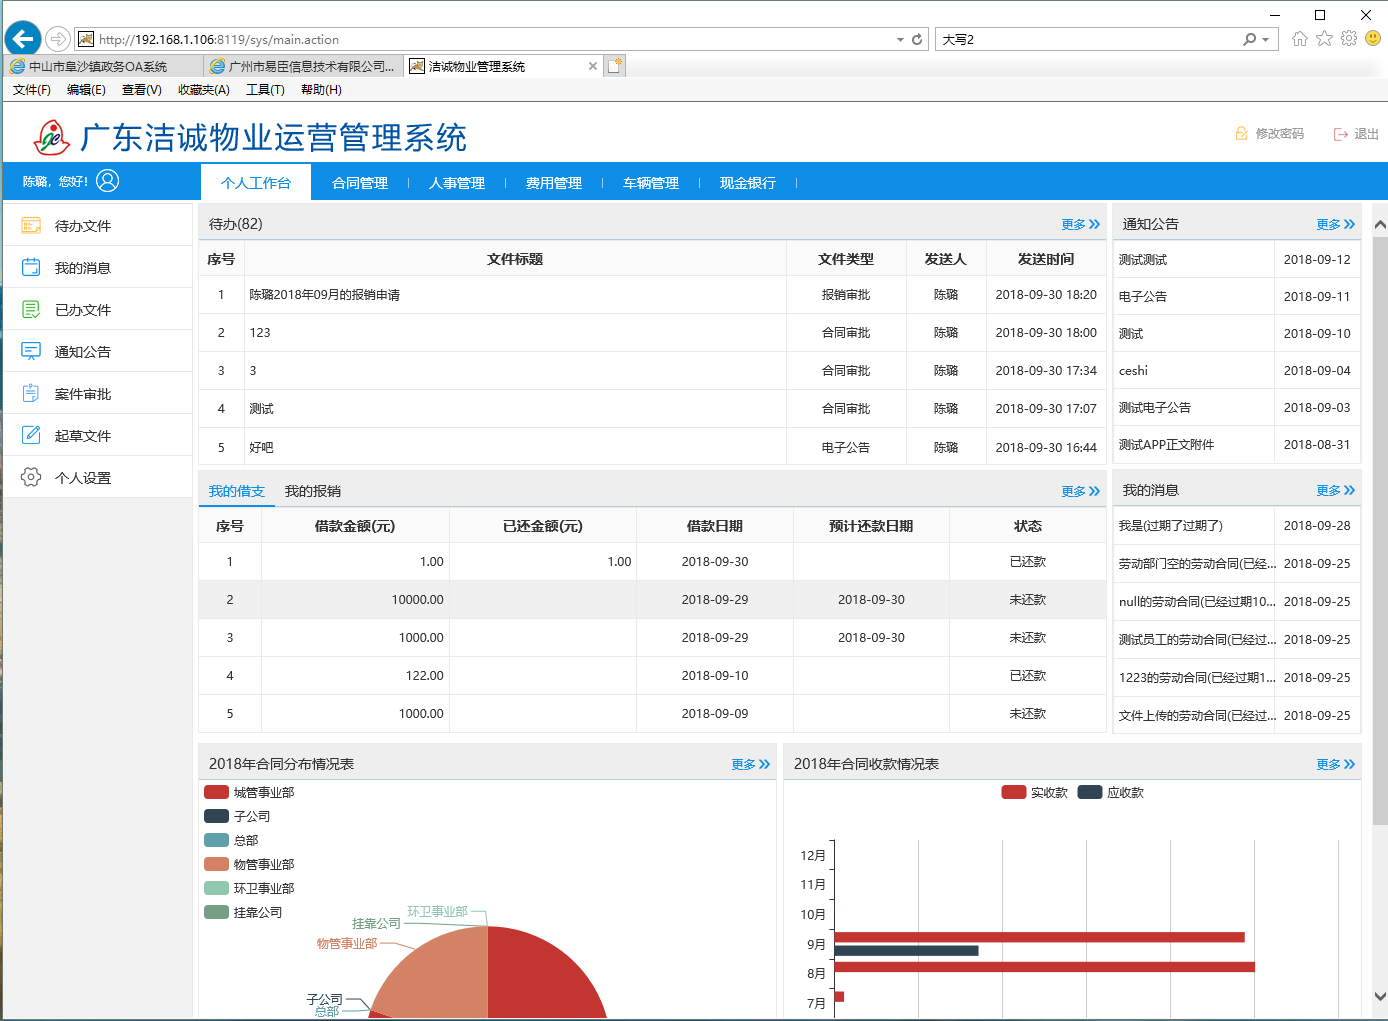Viewport: 1388px width, 1021px height.
Task: Toggle 实收款 legend swatch
Action: point(1014,792)
